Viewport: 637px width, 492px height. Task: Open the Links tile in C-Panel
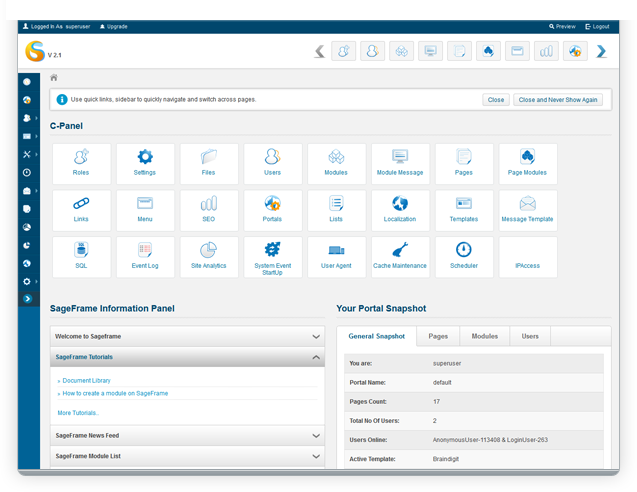coord(81,210)
